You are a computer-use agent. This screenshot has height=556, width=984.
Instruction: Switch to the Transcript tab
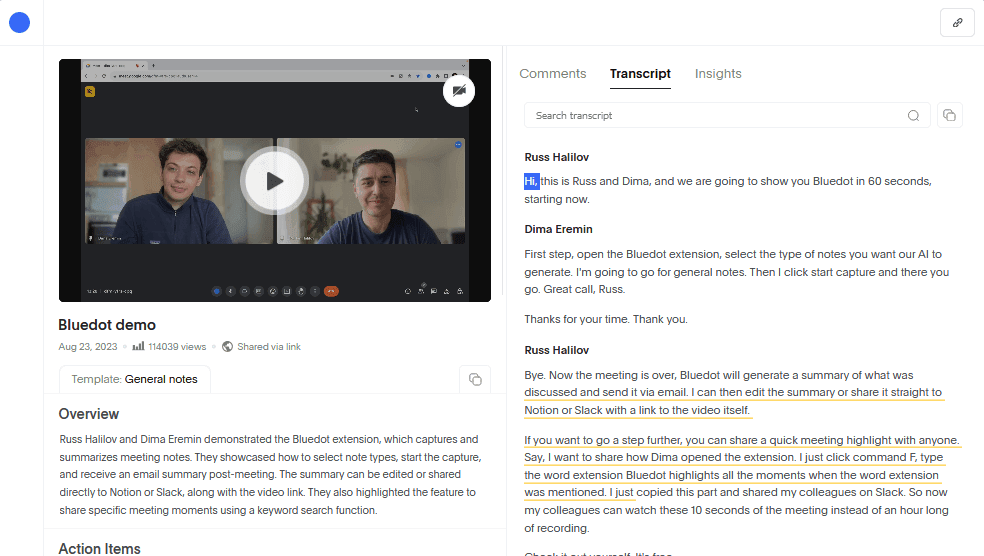coord(640,73)
